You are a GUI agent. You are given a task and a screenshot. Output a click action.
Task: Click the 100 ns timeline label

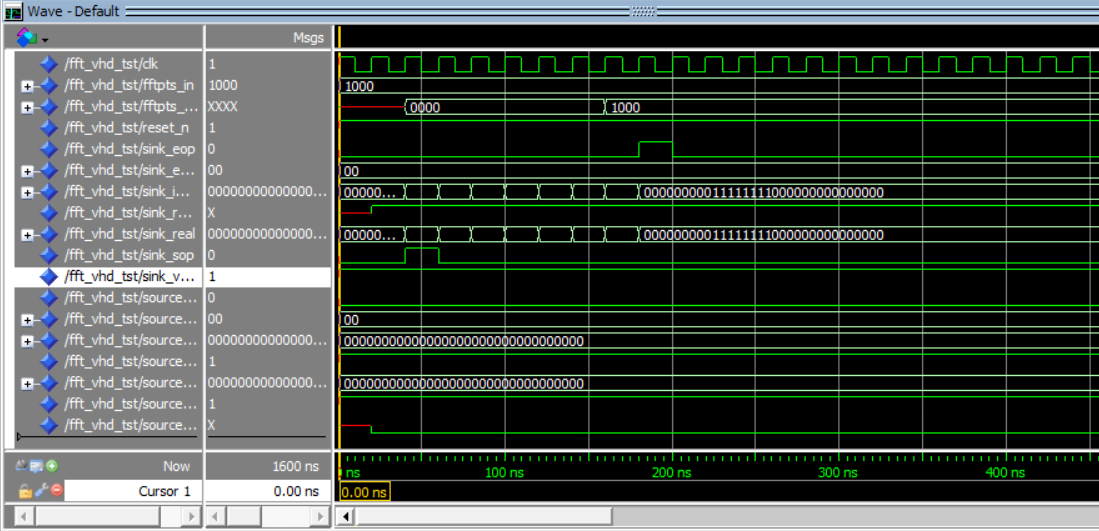point(505,473)
